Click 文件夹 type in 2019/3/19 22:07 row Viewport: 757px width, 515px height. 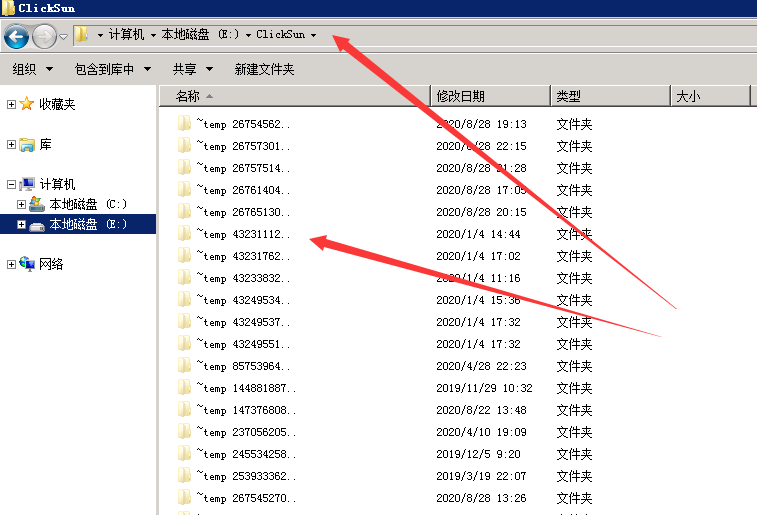pyautogui.click(x=574, y=476)
